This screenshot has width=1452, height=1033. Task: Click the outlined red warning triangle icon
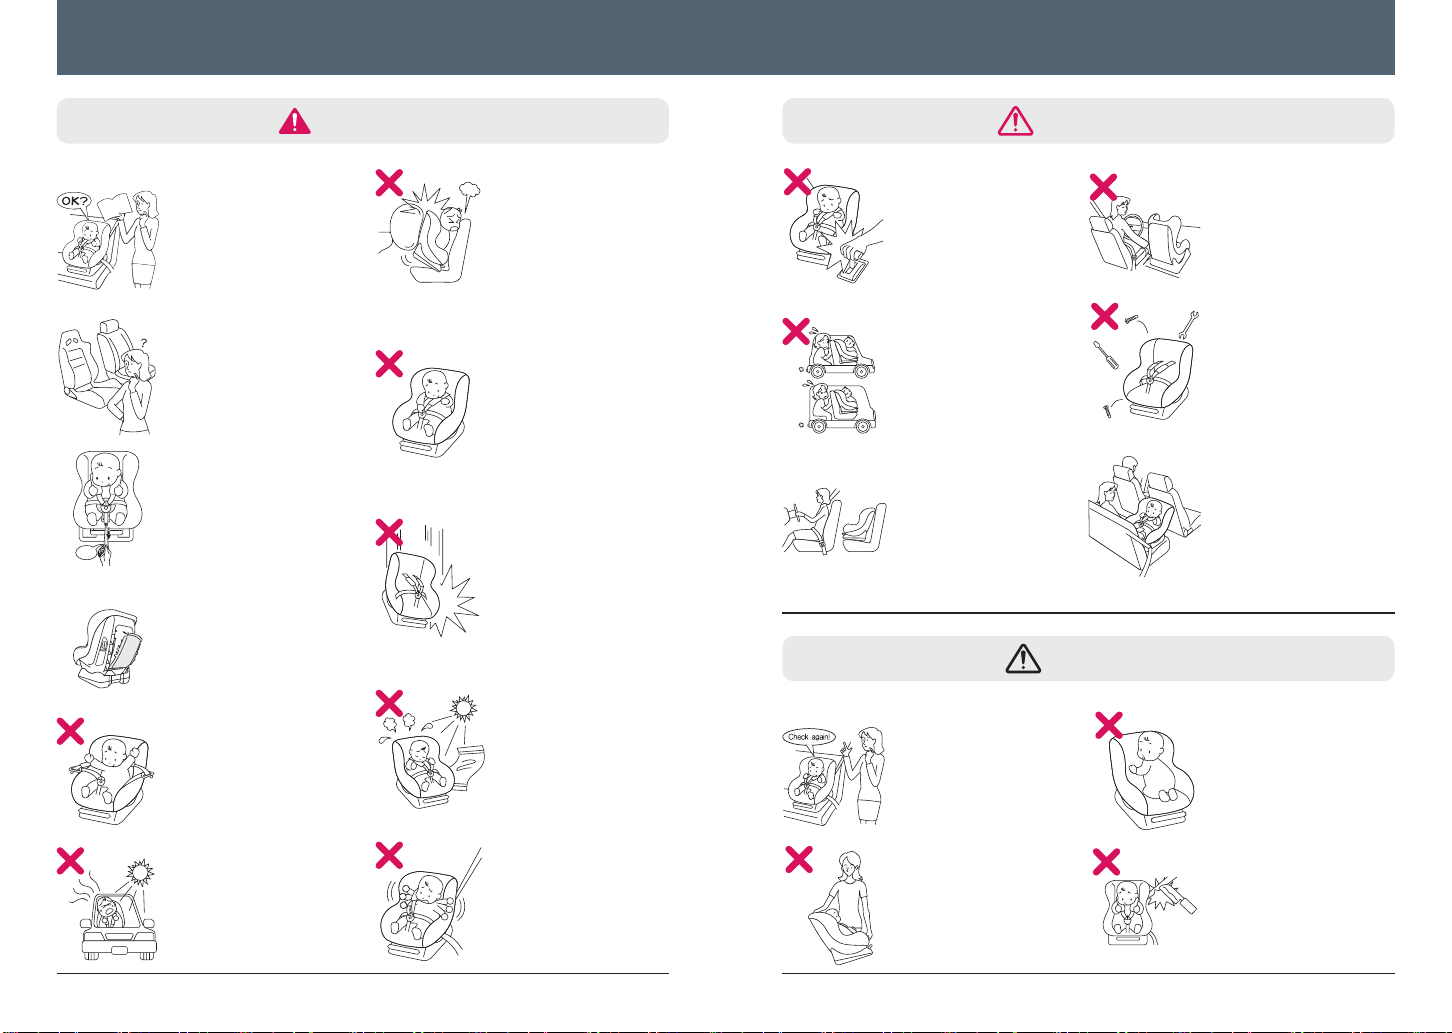click(1016, 120)
